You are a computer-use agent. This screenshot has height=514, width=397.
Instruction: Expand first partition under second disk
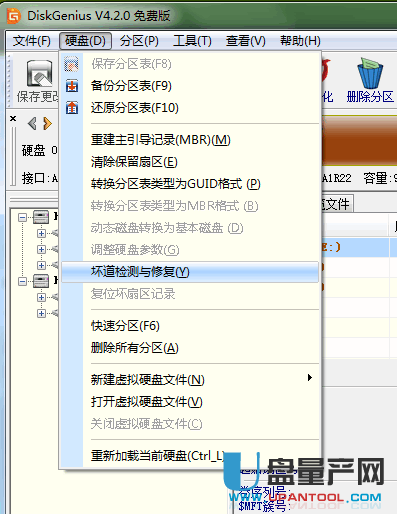pos(41,297)
